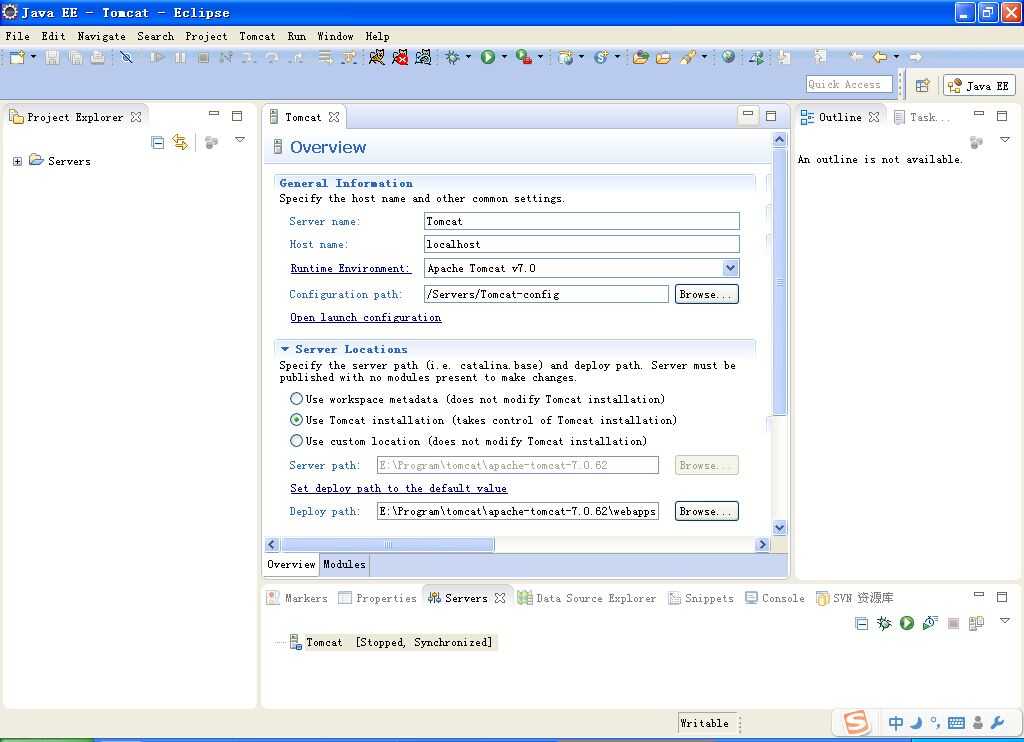Click the Quick Access search box
The width and height of the screenshot is (1024, 742).
[x=849, y=84]
